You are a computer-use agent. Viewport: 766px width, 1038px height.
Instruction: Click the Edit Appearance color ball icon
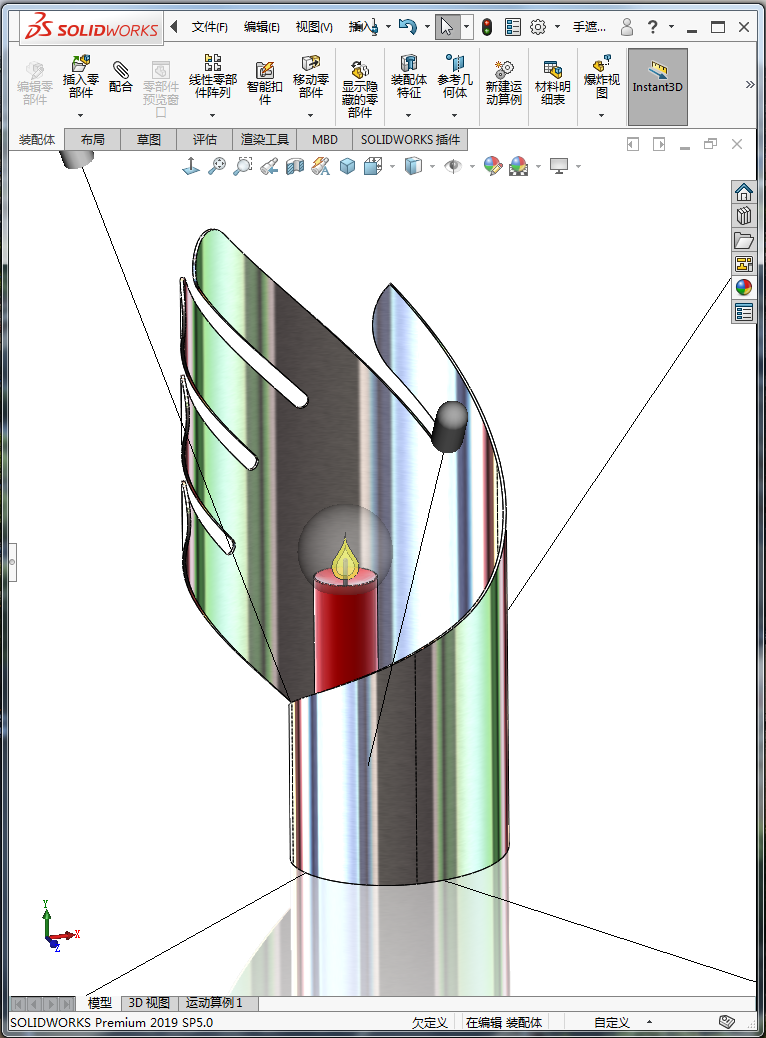(x=493, y=165)
